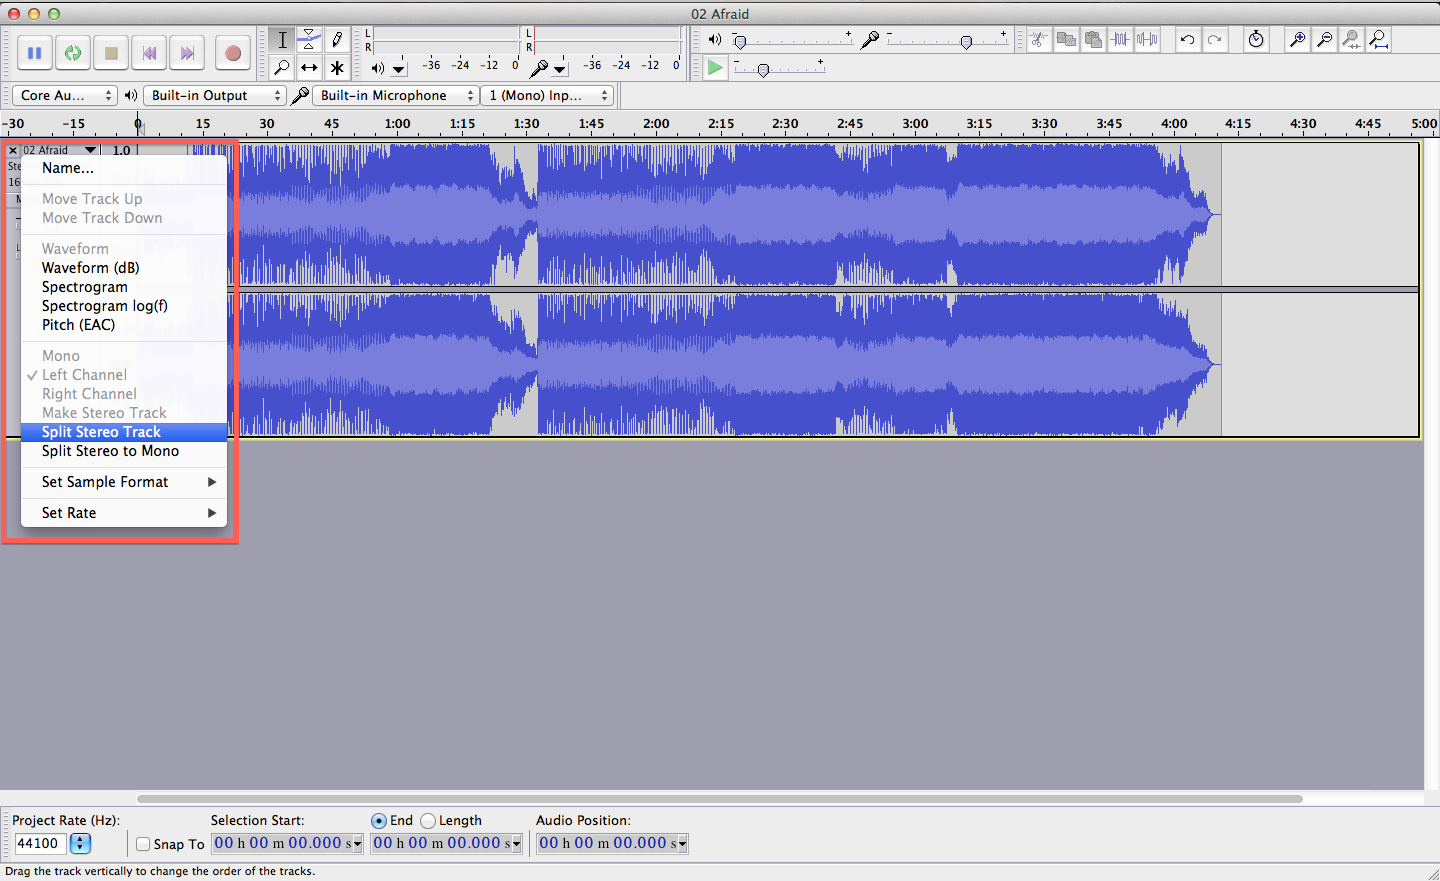Start recording with the Record button
This screenshot has width=1440, height=881.
point(233,53)
